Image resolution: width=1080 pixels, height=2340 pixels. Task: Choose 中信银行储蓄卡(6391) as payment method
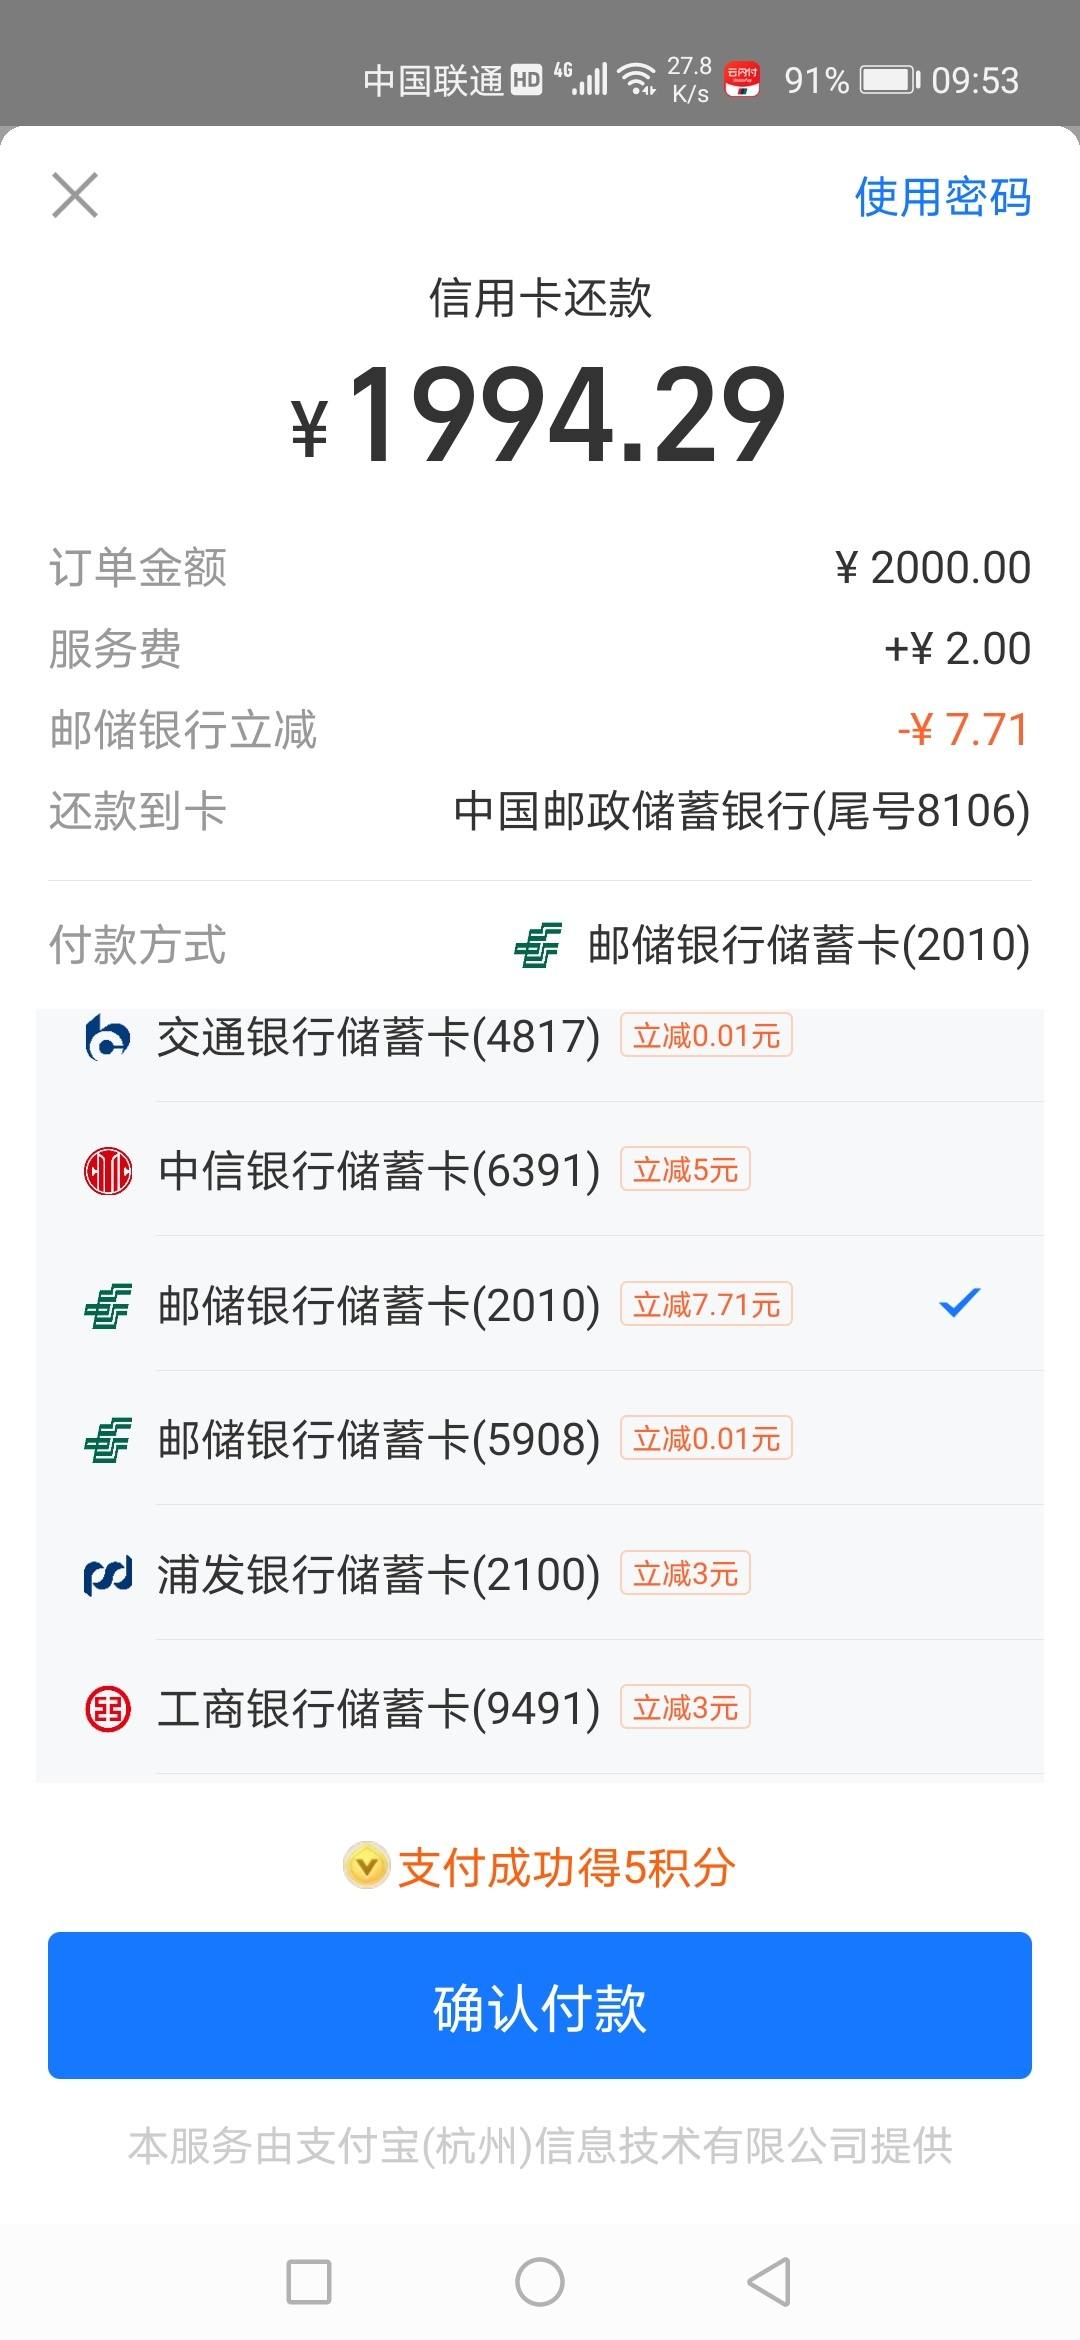coord(540,1170)
